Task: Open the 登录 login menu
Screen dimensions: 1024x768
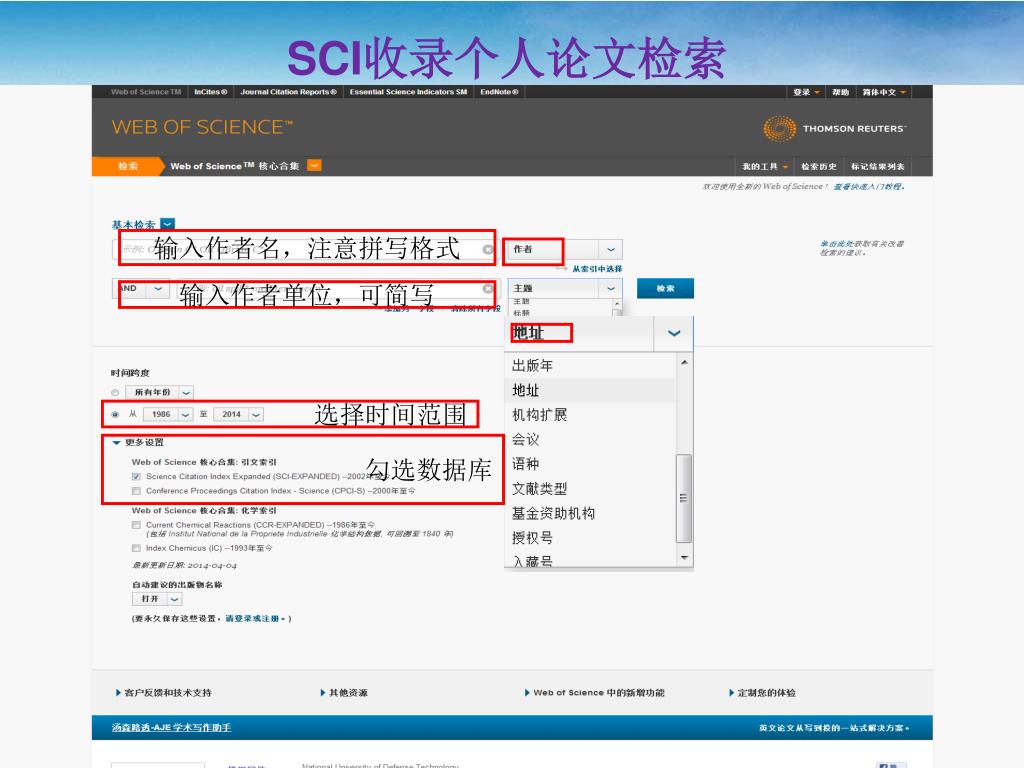Action: [806, 92]
